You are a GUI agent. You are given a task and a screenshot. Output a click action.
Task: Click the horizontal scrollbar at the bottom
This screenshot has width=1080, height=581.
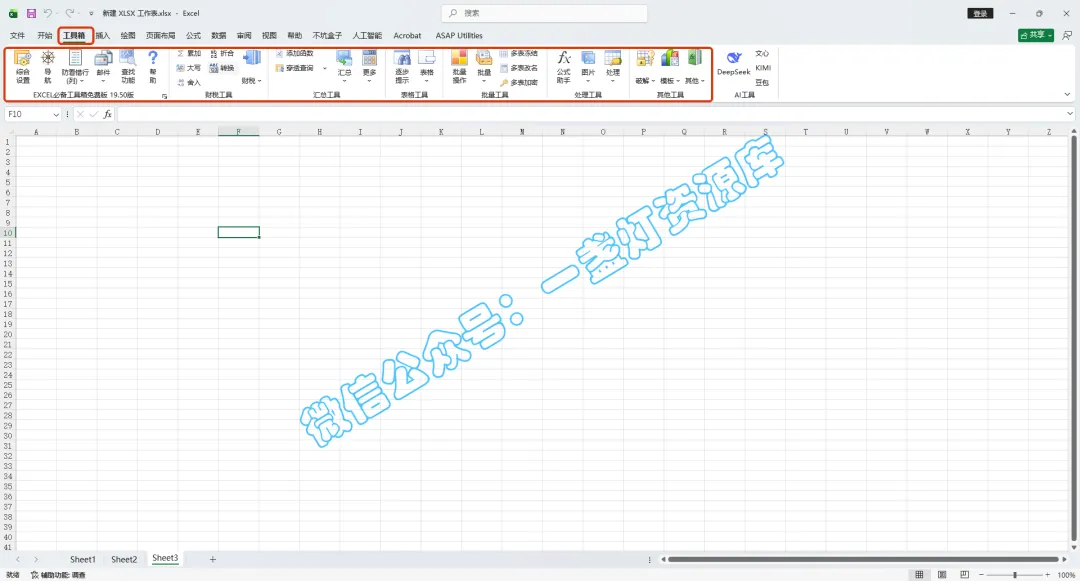click(x=863, y=559)
